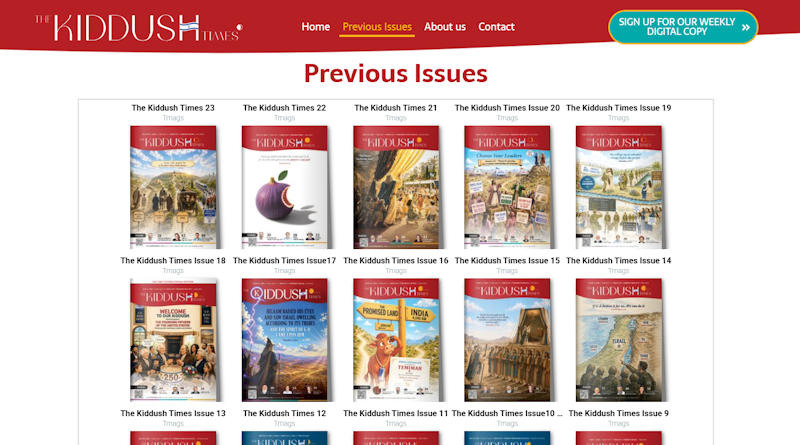Click title 'The Kiddush Times 22'
This screenshot has width=800, height=445.
click(x=284, y=108)
